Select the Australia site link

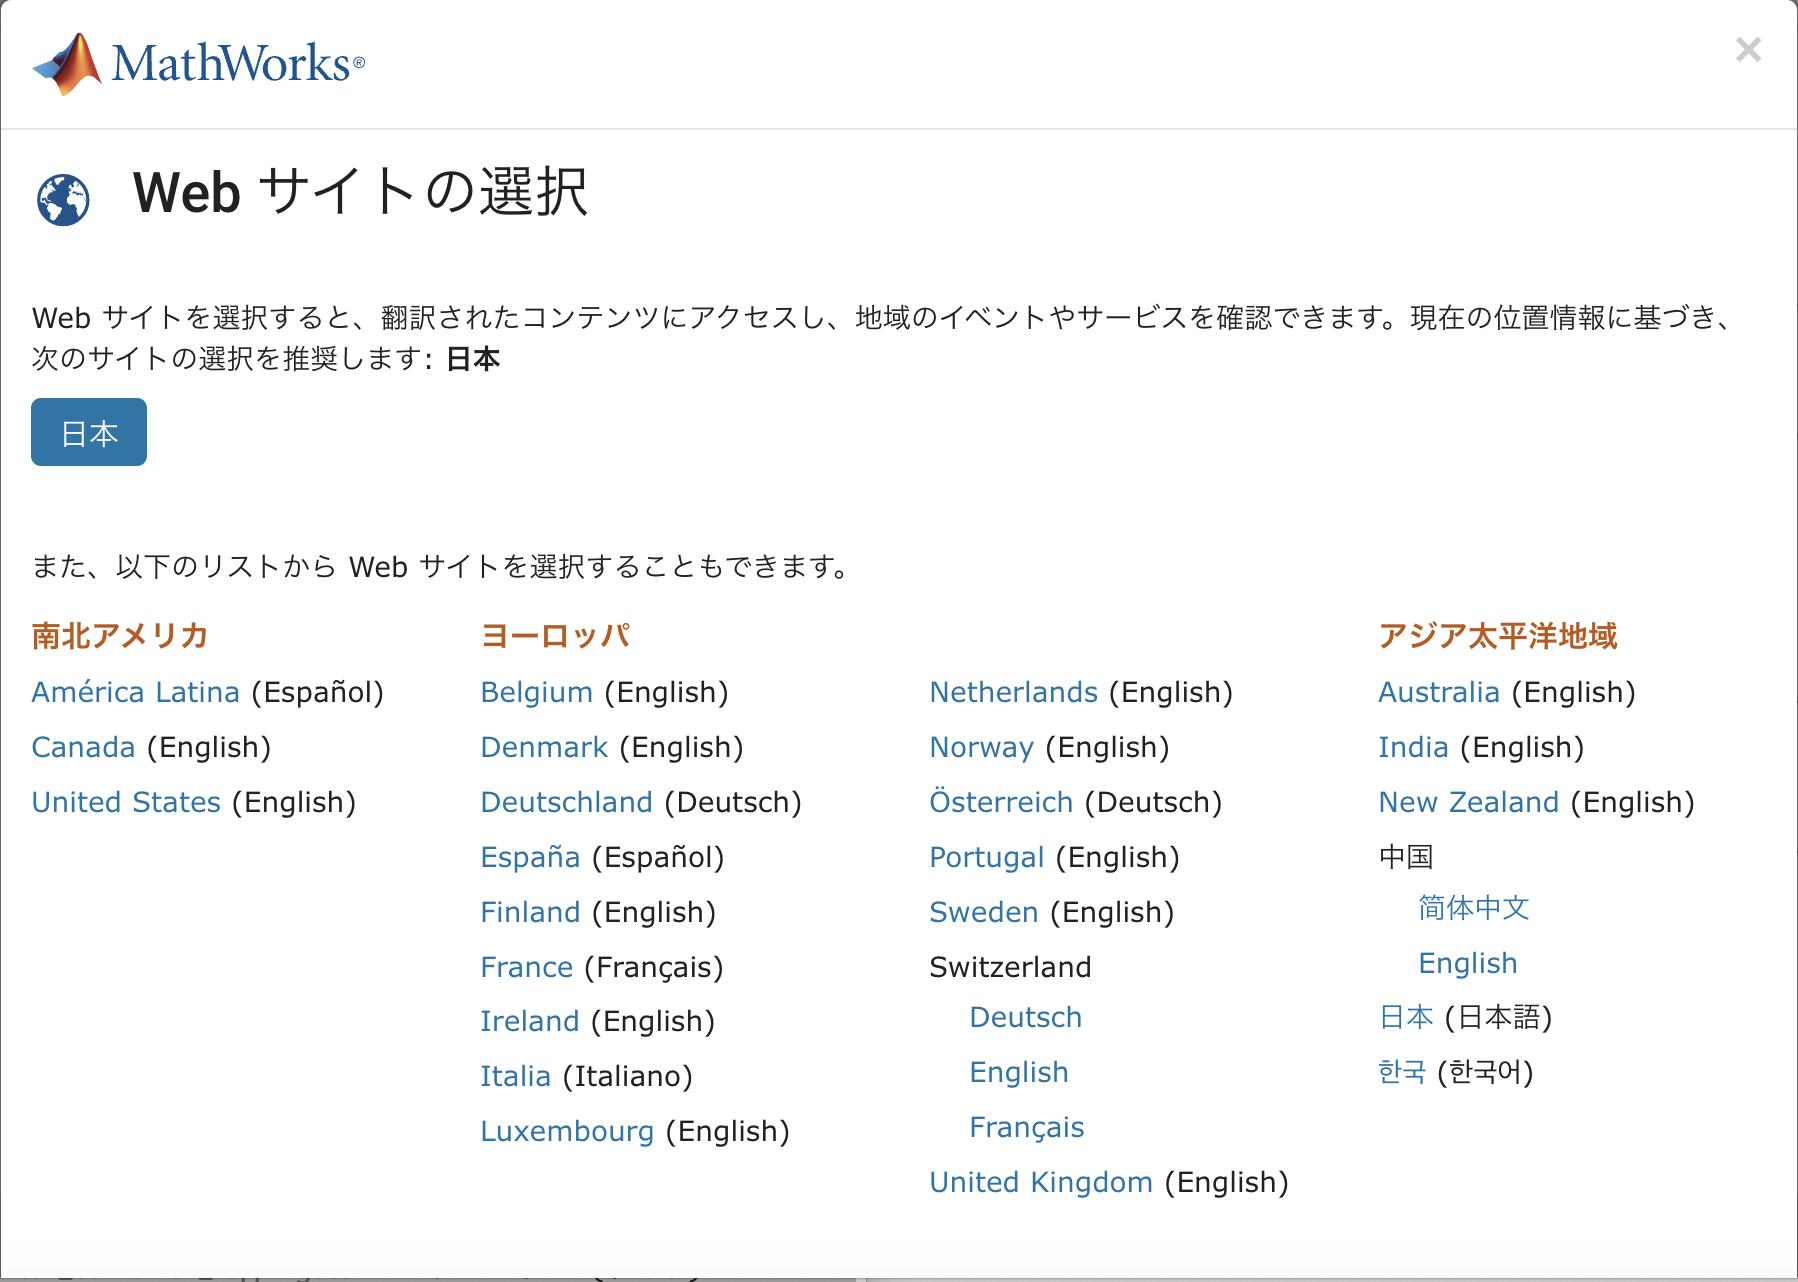point(1438,692)
